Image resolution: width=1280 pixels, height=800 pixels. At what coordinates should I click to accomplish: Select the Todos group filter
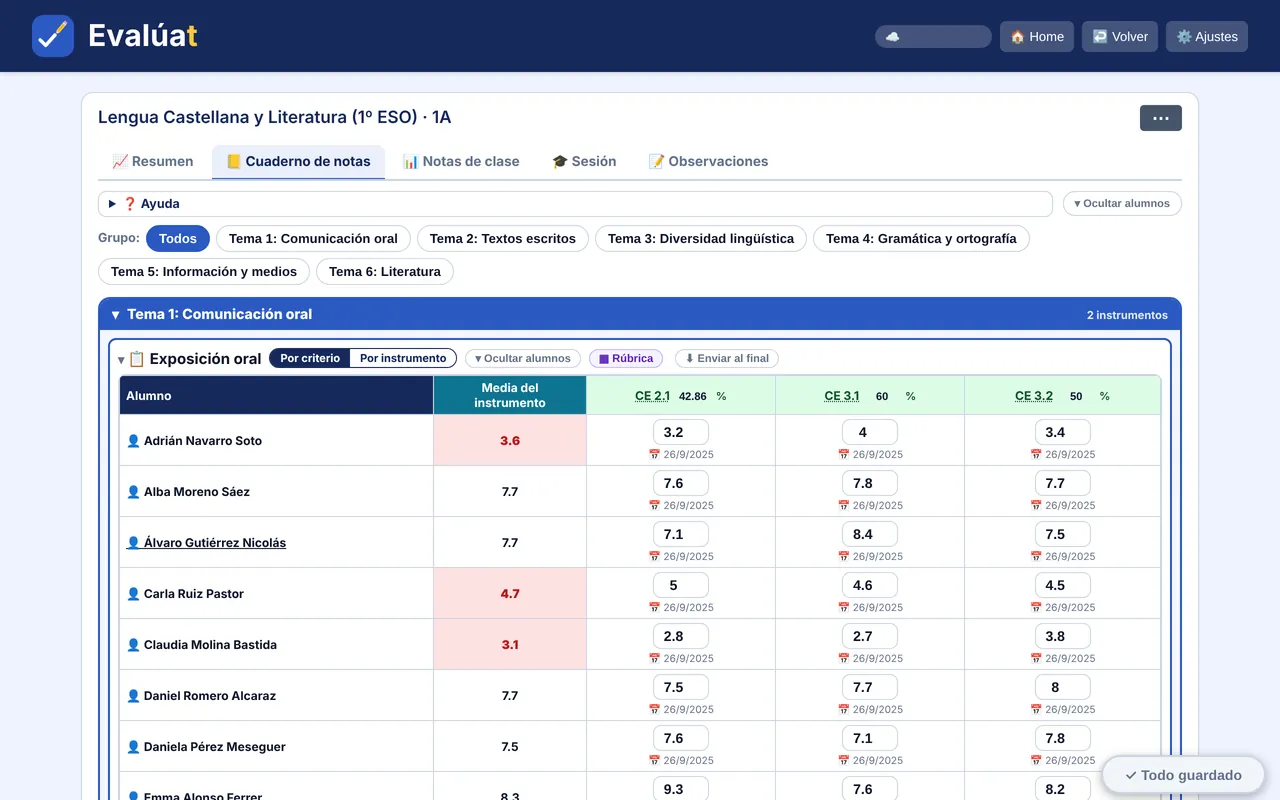pos(178,239)
